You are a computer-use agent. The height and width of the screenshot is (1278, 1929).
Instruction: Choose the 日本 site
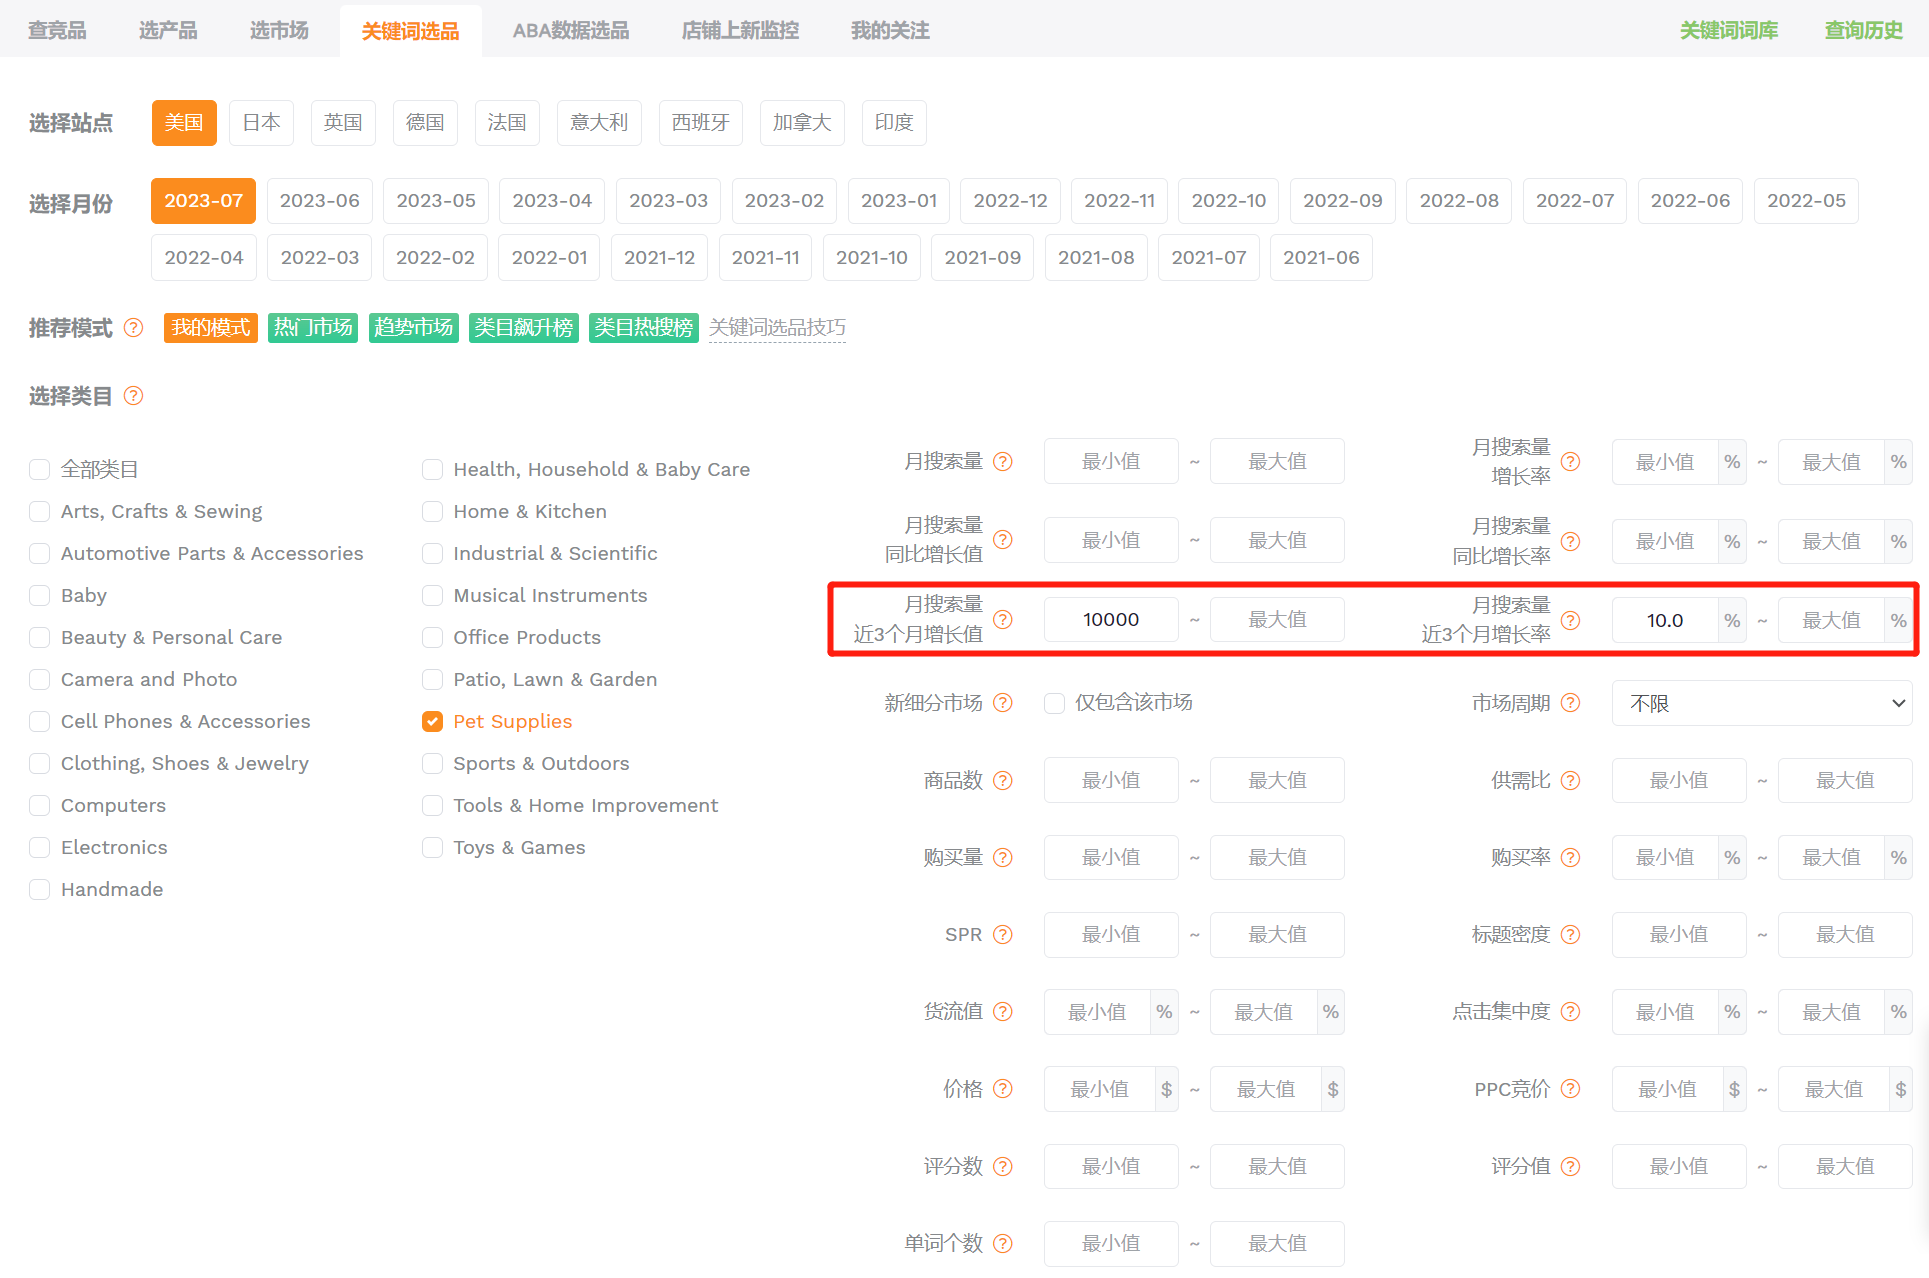(262, 123)
